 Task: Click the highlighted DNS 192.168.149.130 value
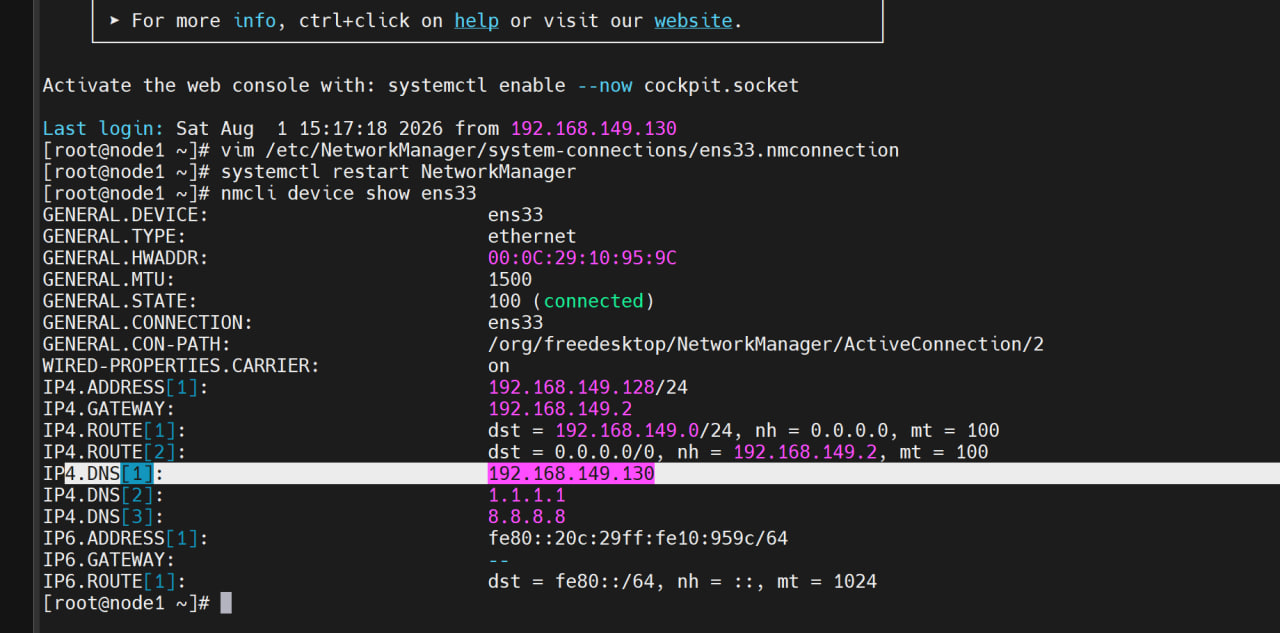point(571,473)
